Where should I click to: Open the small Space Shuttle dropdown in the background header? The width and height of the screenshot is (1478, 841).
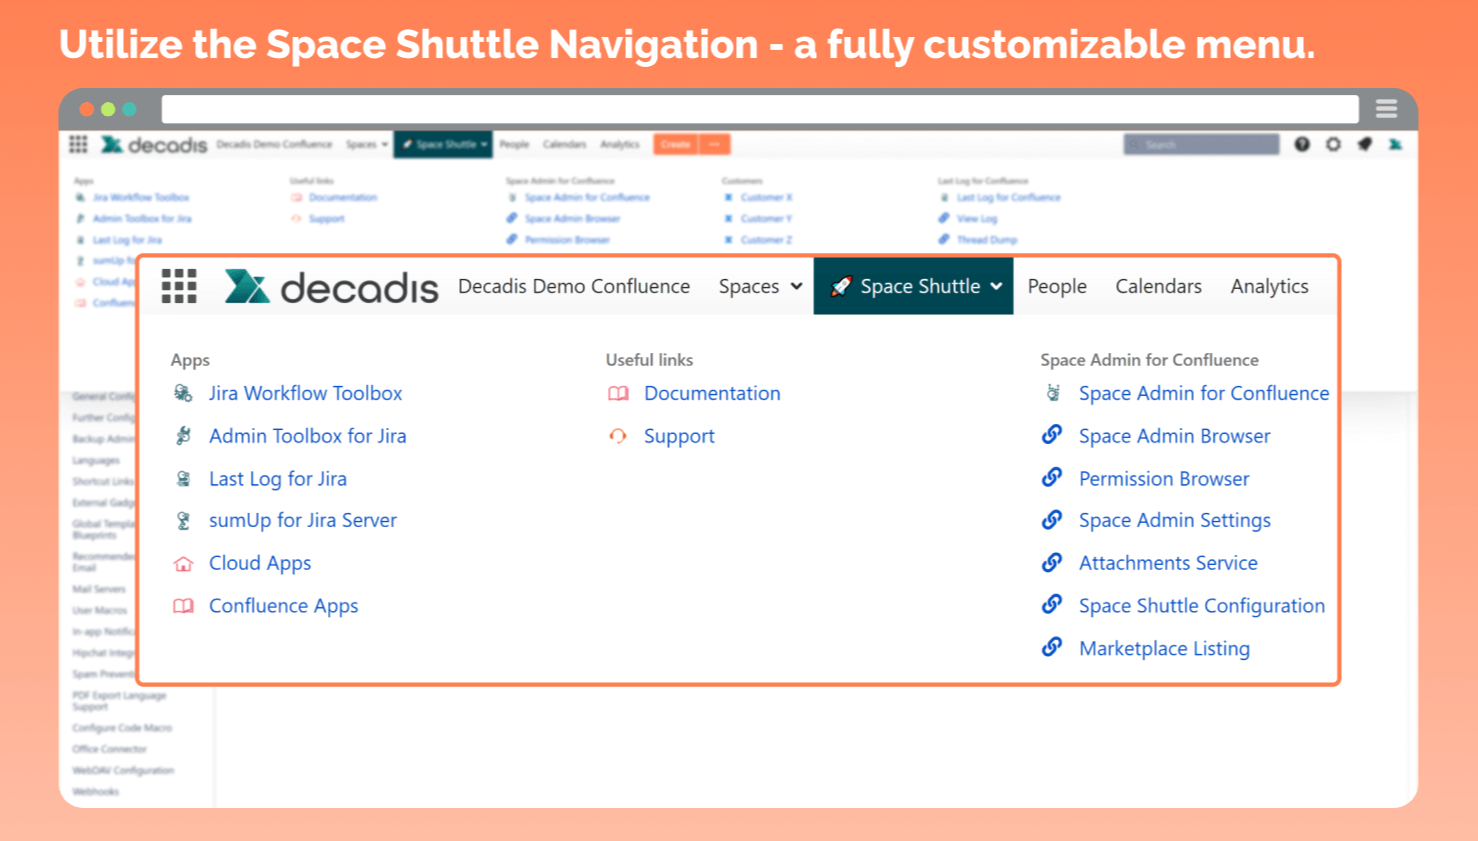443,145
